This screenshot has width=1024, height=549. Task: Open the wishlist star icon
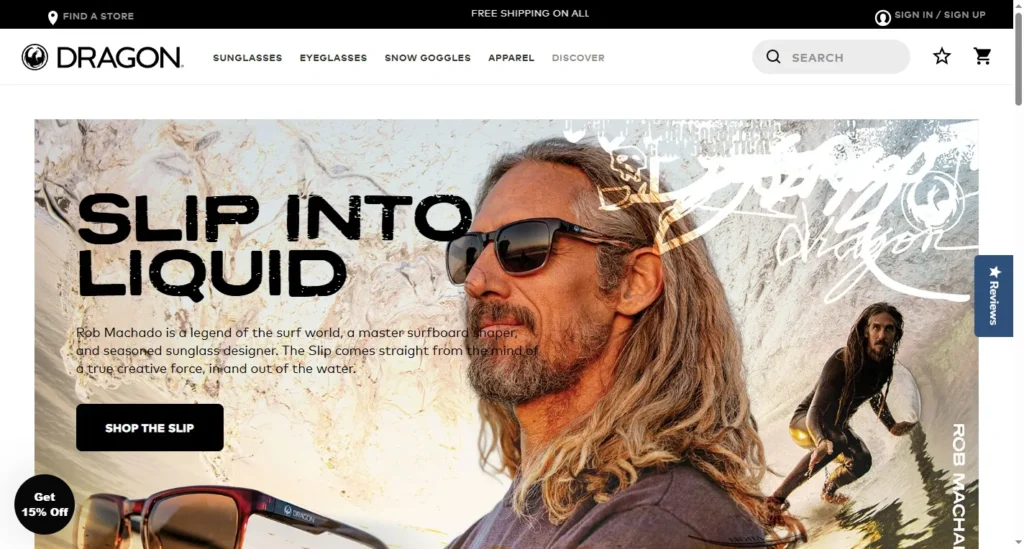click(x=941, y=56)
